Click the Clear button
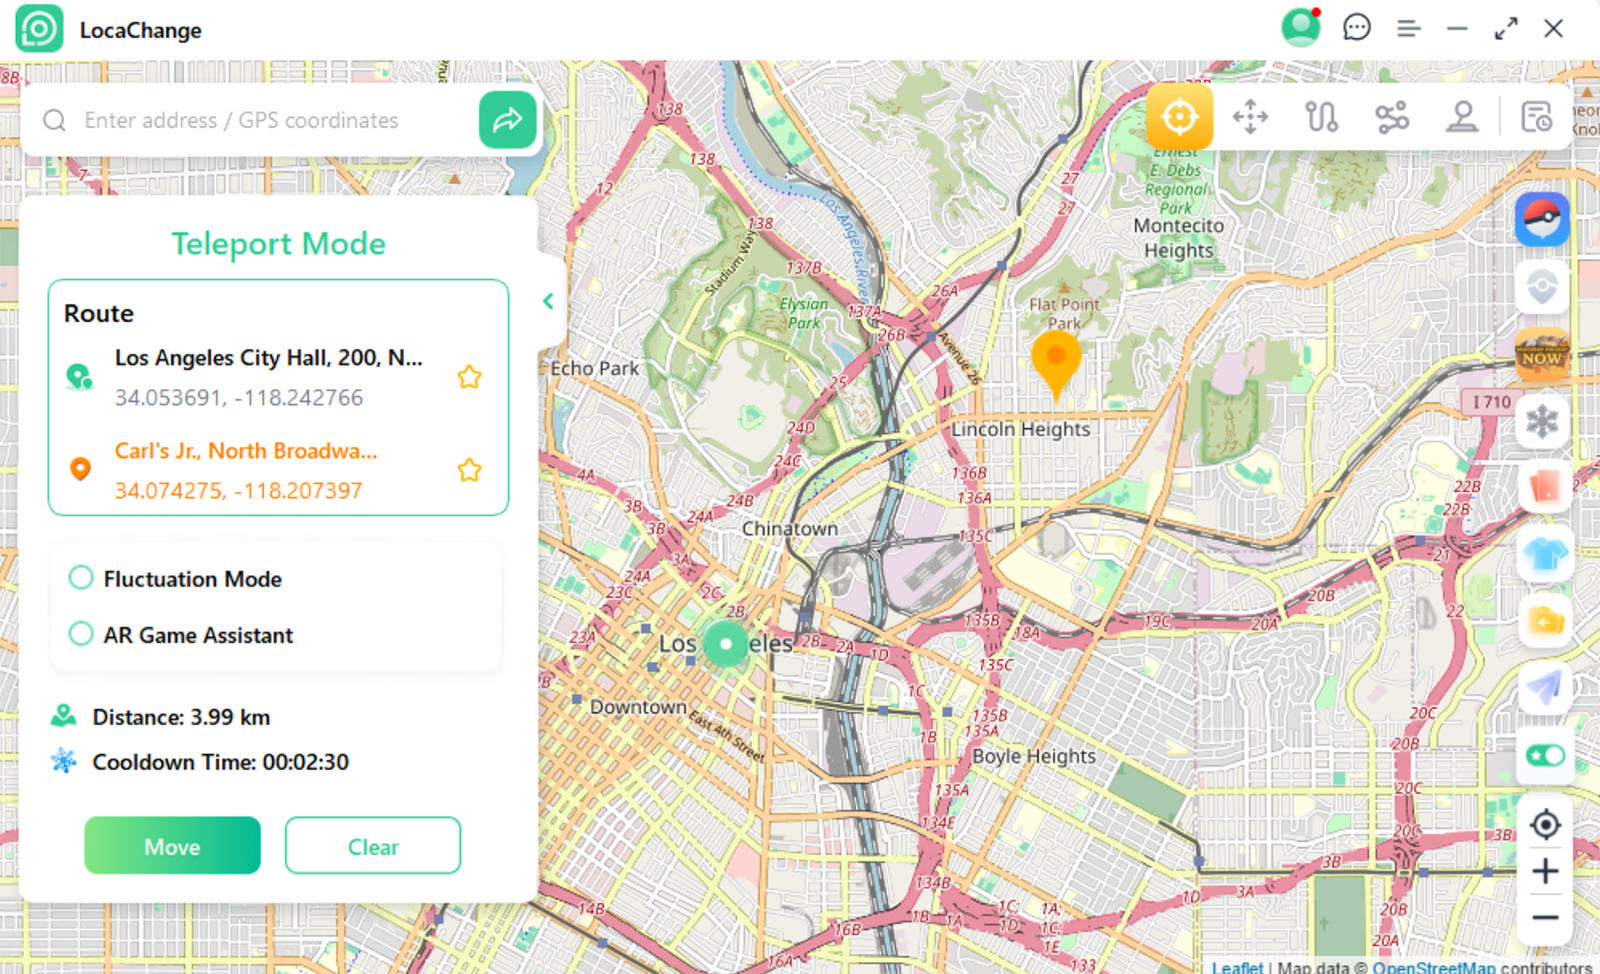Image resolution: width=1600 pixels, height=974 pixels. [373, 846]
